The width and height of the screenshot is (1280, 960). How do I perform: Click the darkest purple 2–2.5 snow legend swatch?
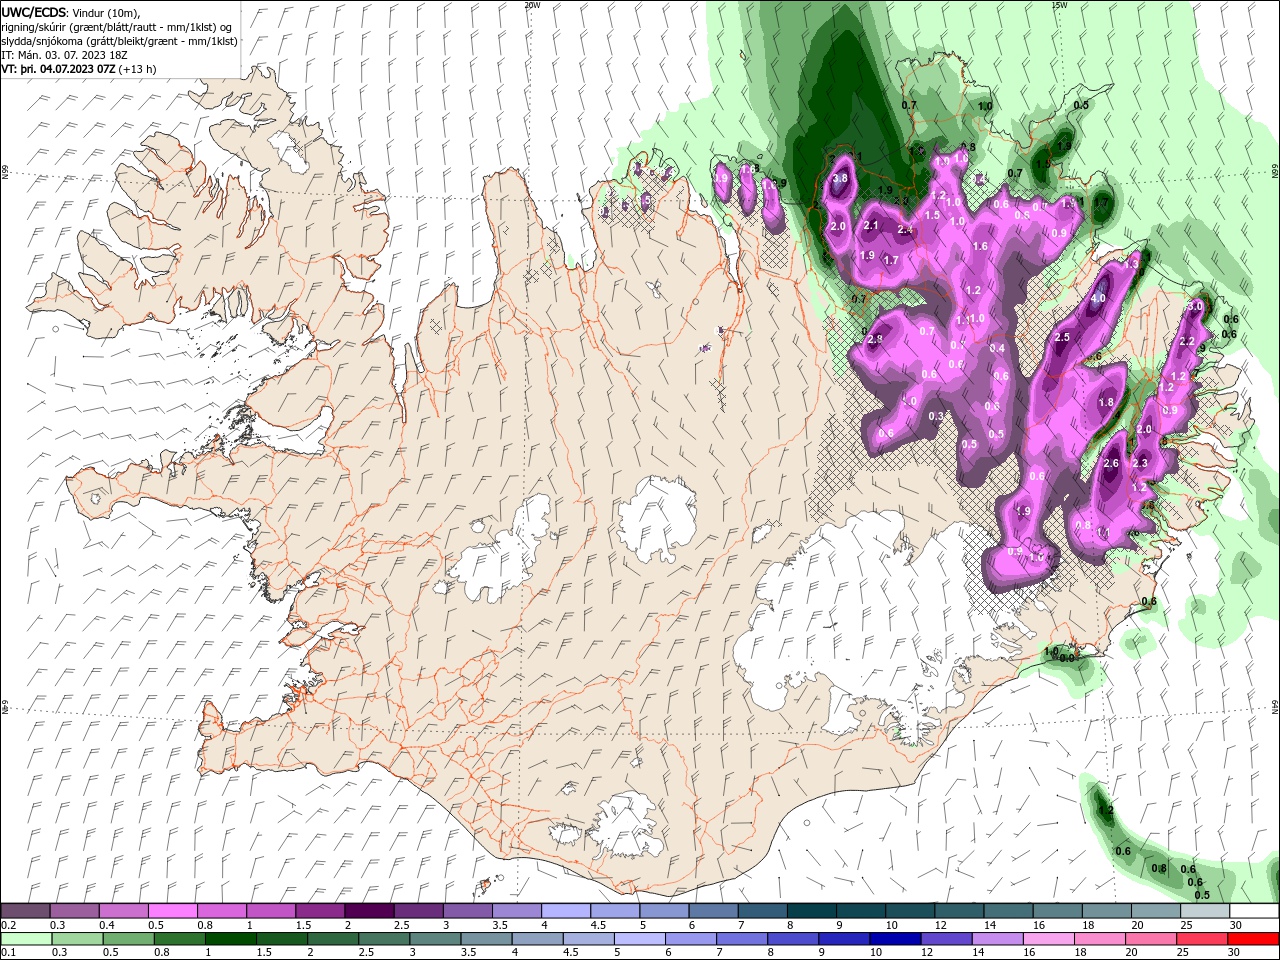tap(369, 911)
